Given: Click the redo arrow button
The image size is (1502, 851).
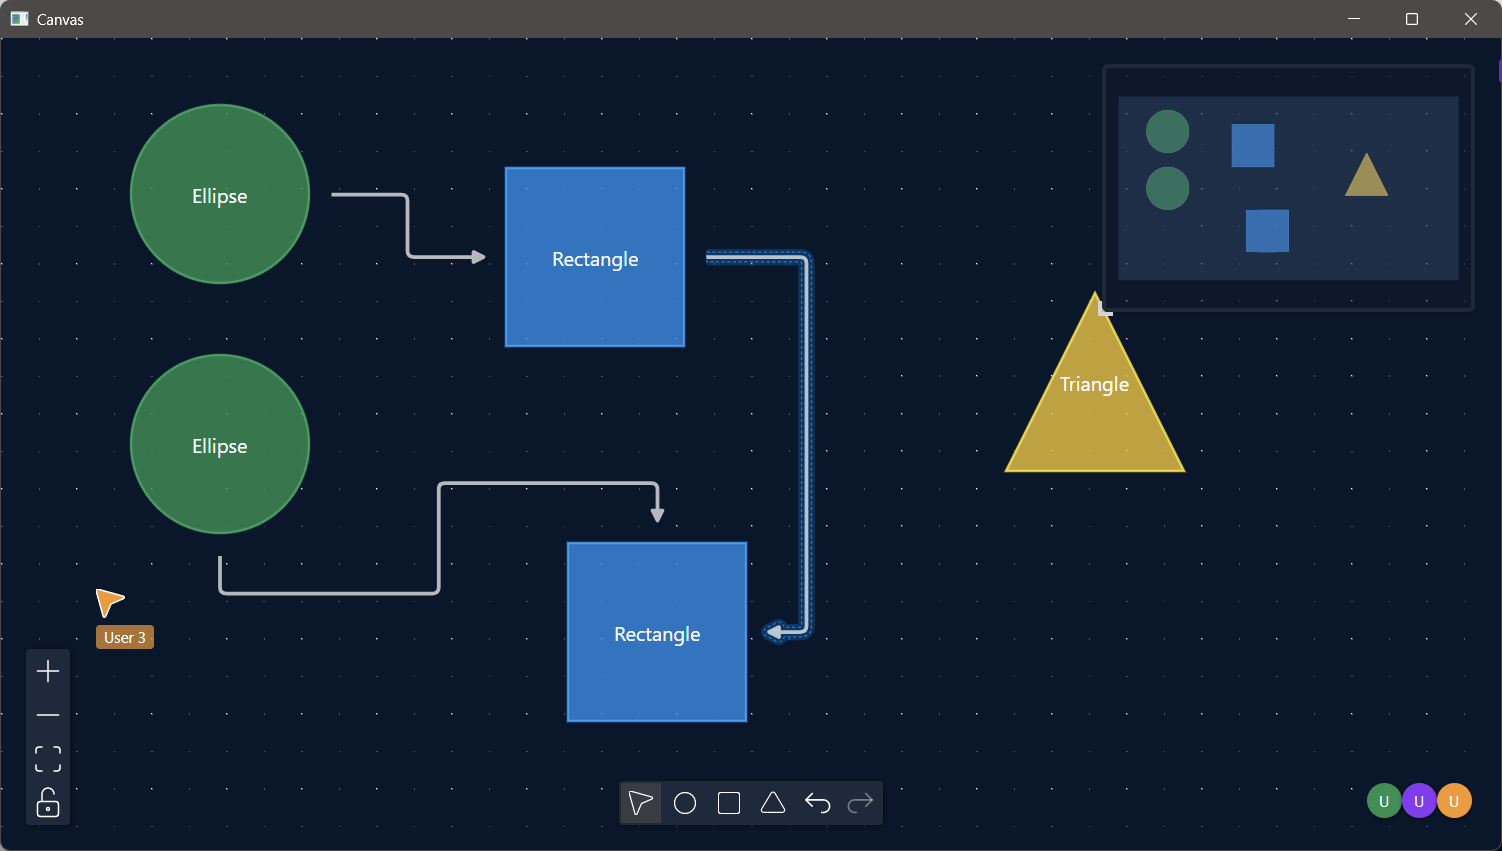Looking at the screenshot, I should point(861,803).
